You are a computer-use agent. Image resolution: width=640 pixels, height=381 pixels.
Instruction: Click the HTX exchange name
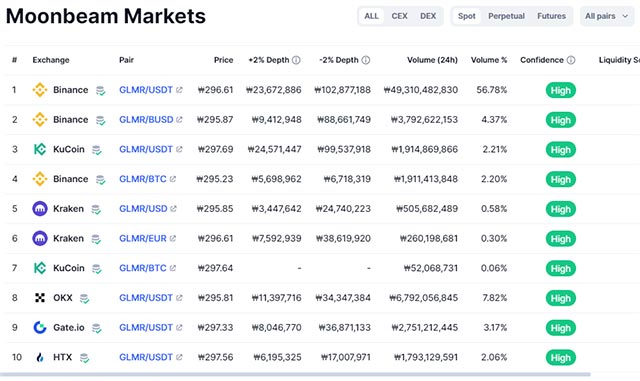click(62, 357)
